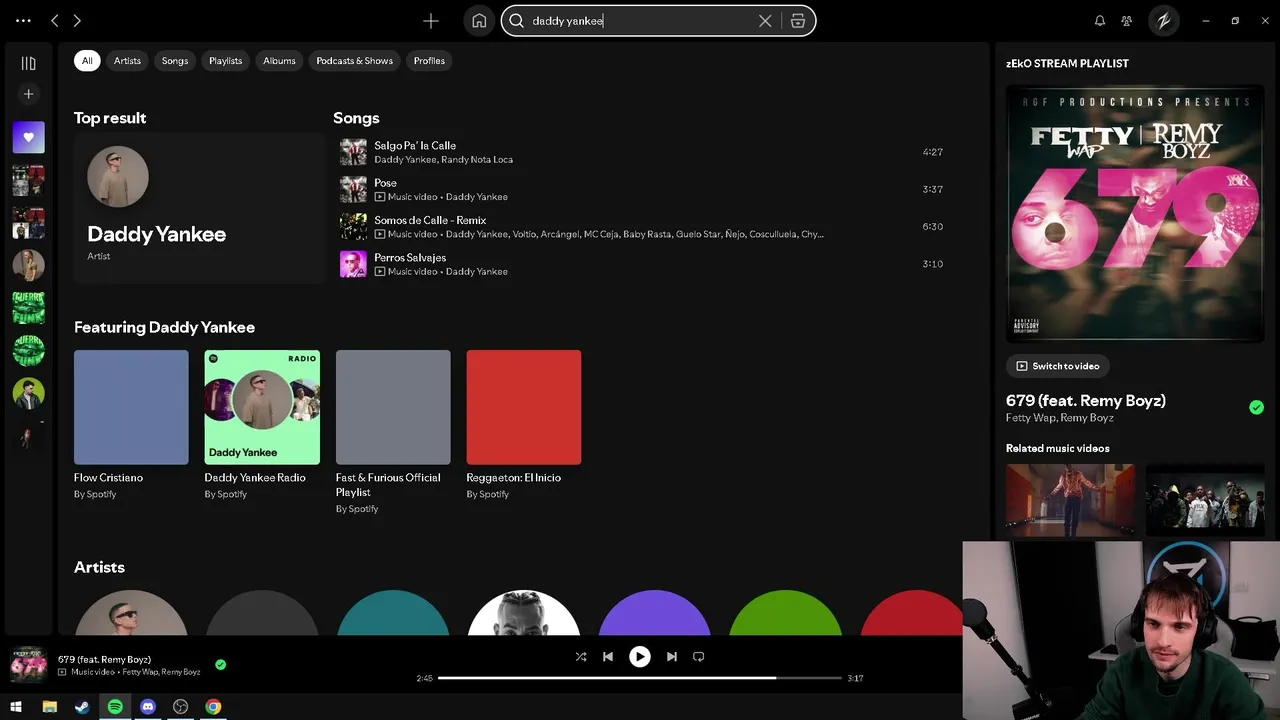Click the plus icon in the top bar
Image resolution: width=1280 pixels, height=720 pixels.
tap(431, 20)
